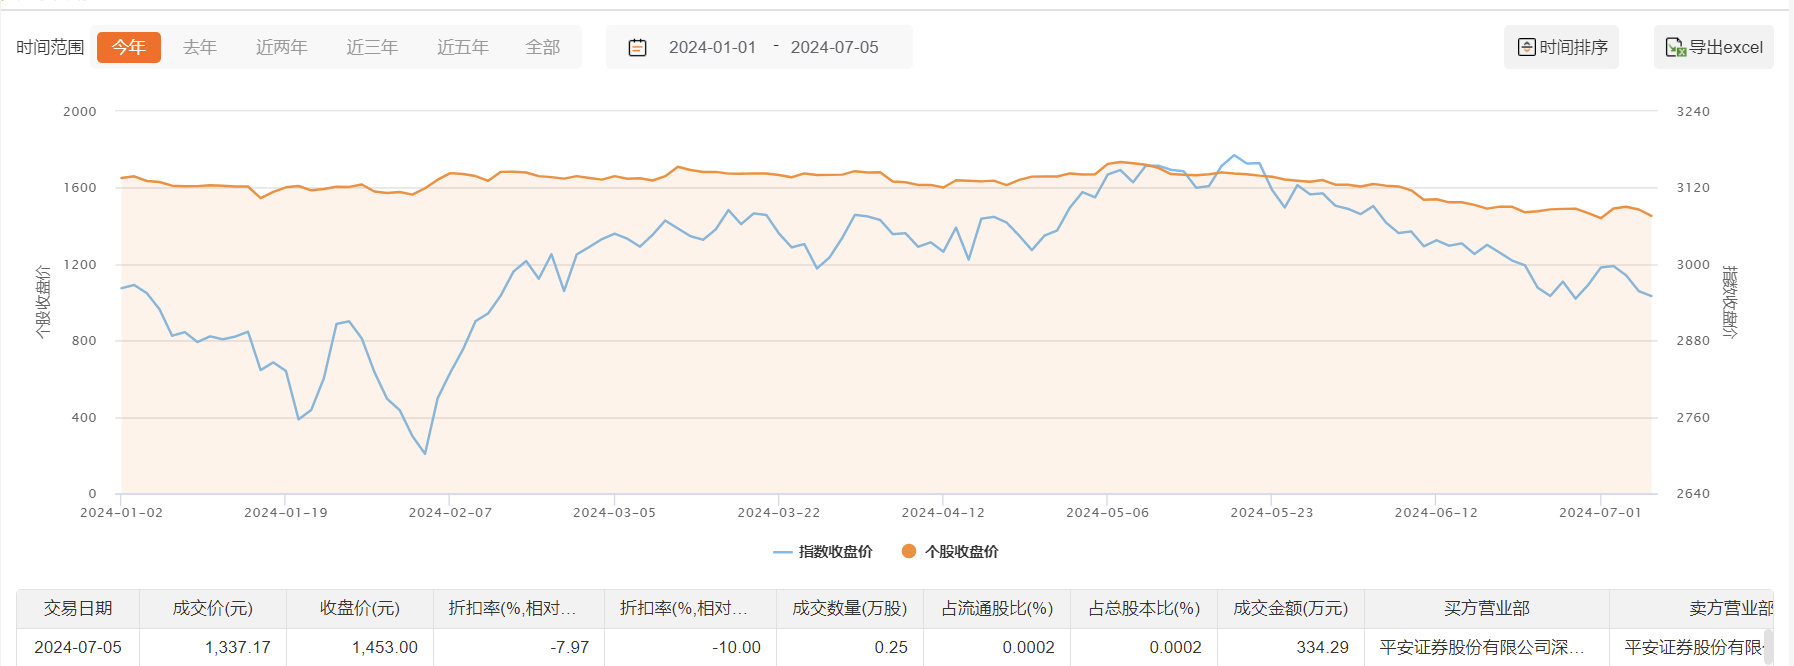Select the 去年 time range tab
1794x666 pixels.
pyautogui.click(x=200, y=47)
